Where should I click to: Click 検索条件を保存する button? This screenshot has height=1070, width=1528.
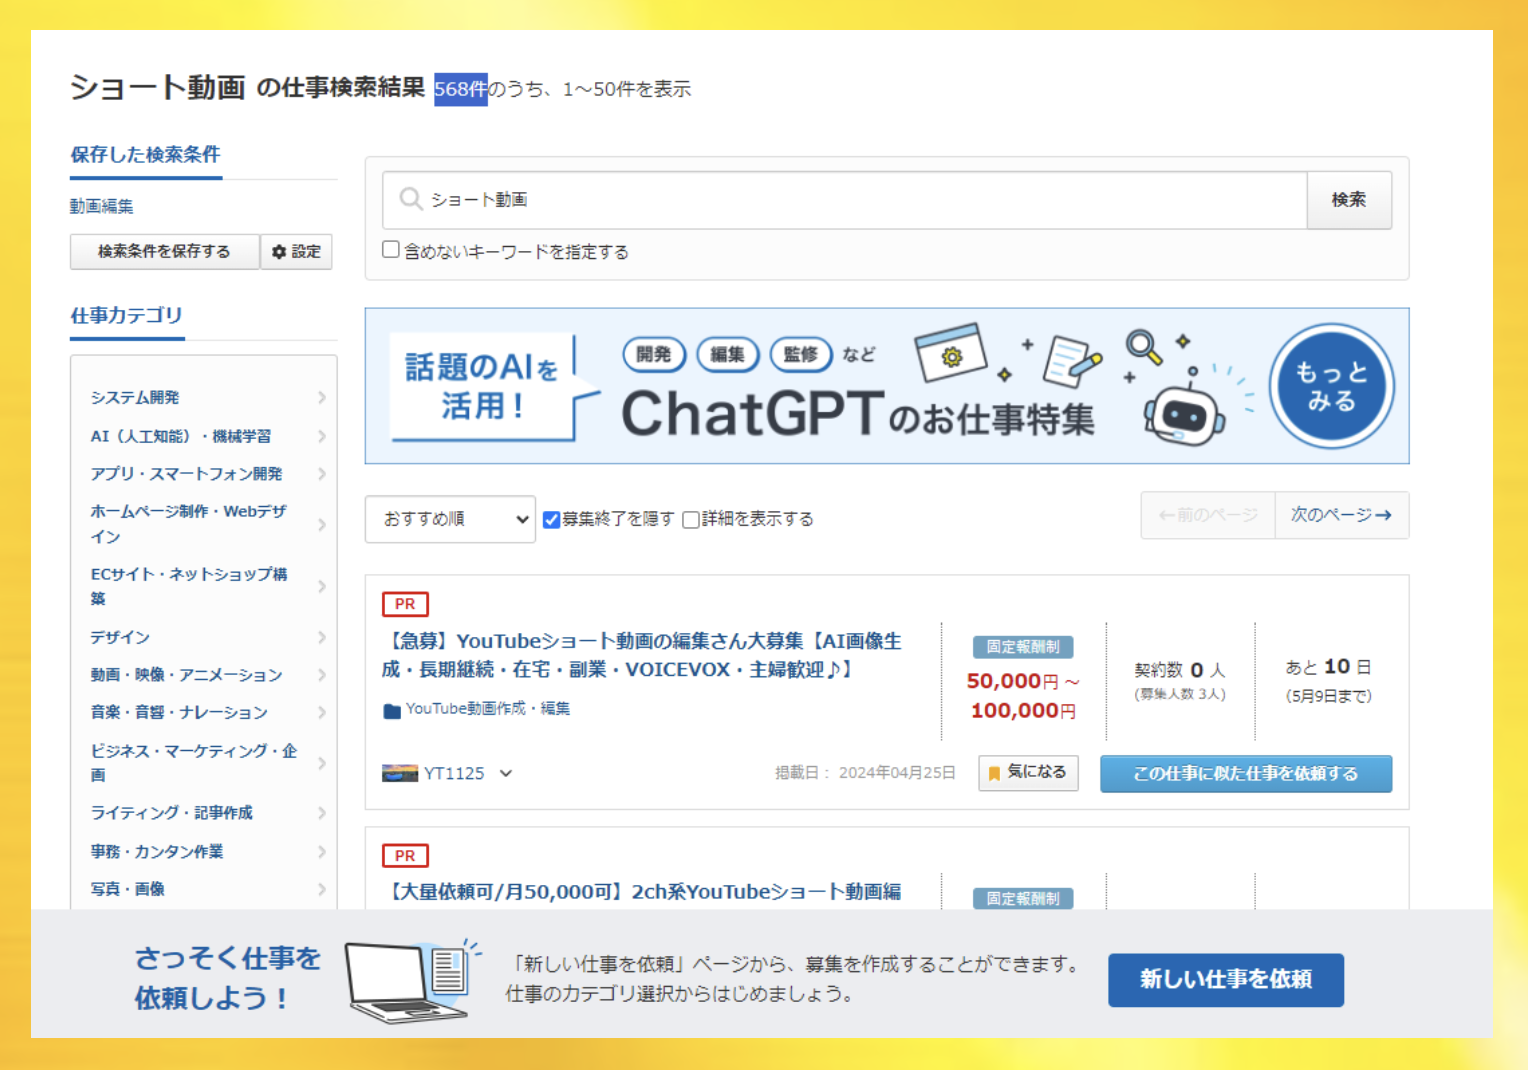click(165, 252)
